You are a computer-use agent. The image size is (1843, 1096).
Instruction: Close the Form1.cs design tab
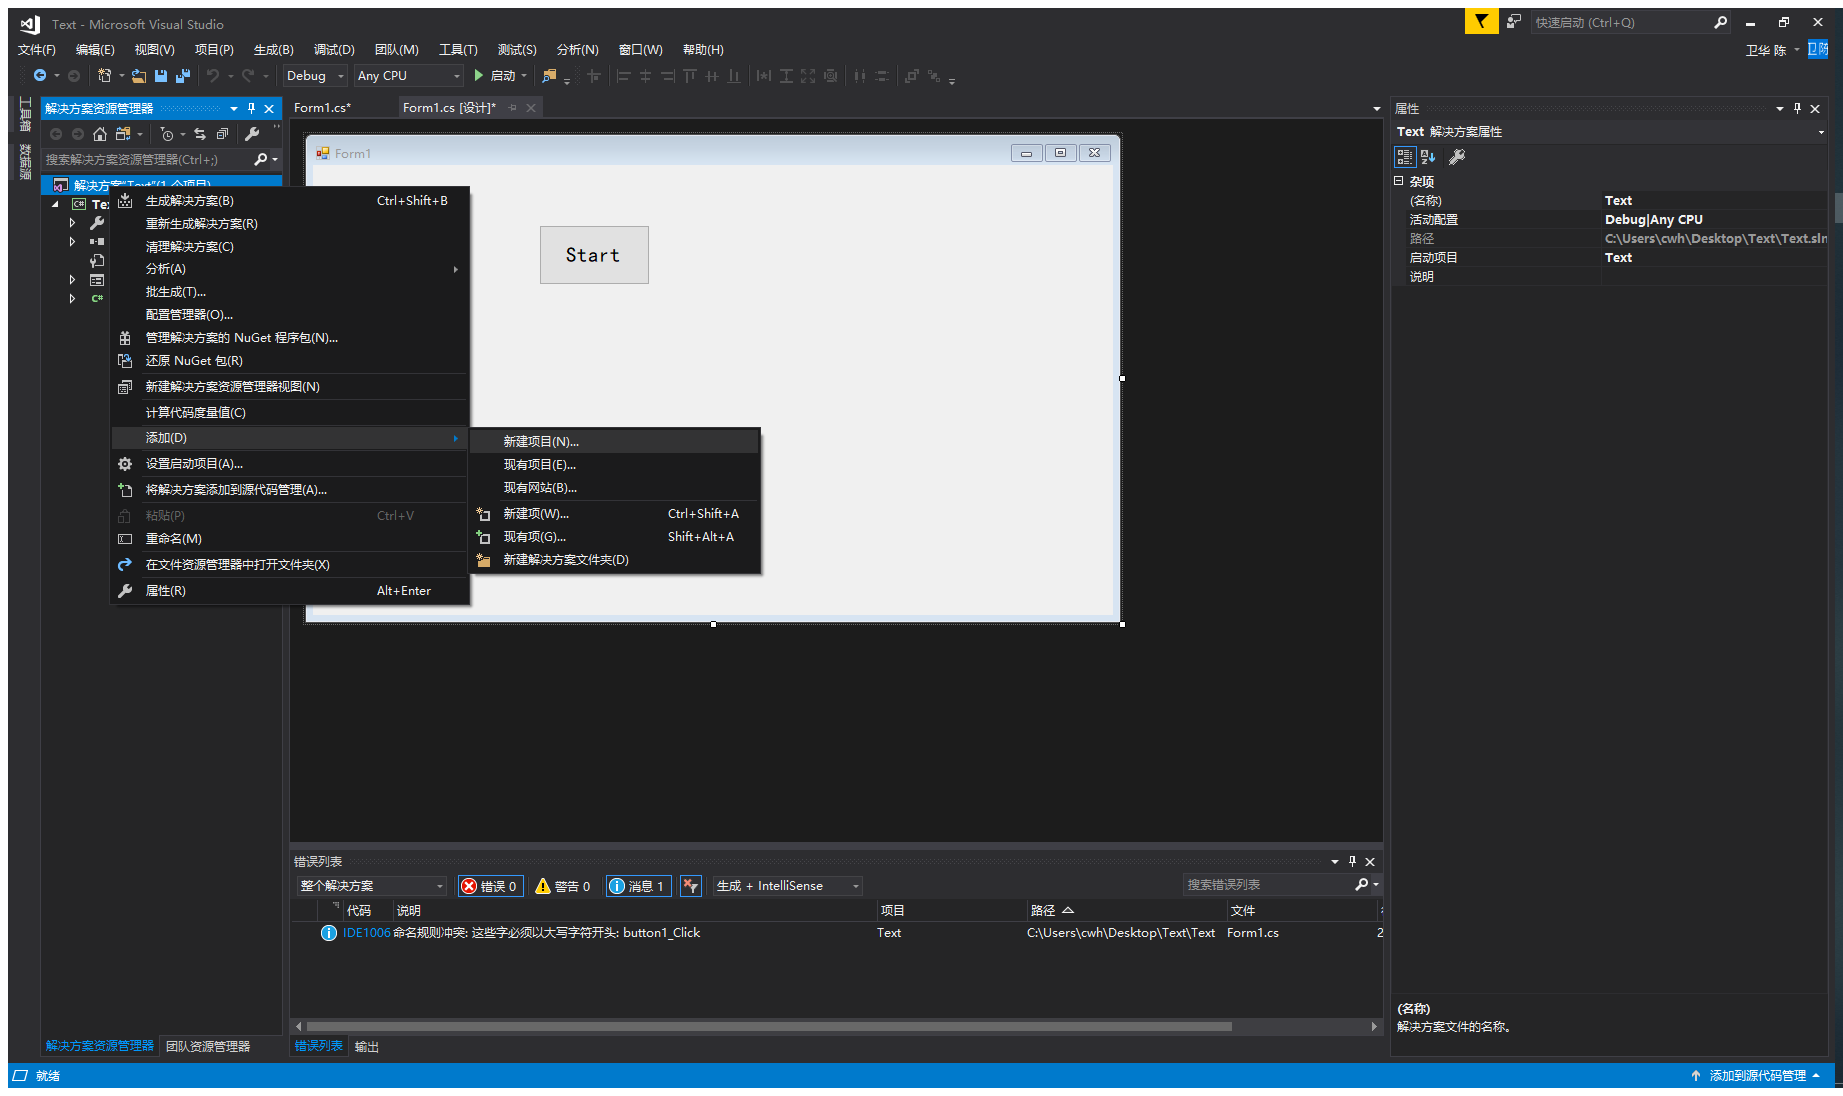[531, 108]
